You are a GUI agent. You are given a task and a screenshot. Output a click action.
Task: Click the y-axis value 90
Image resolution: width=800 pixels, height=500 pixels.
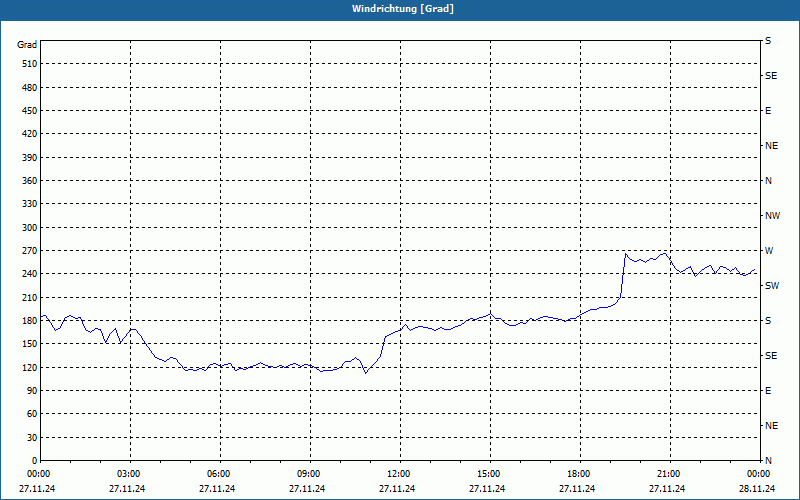tap(32, 391)
